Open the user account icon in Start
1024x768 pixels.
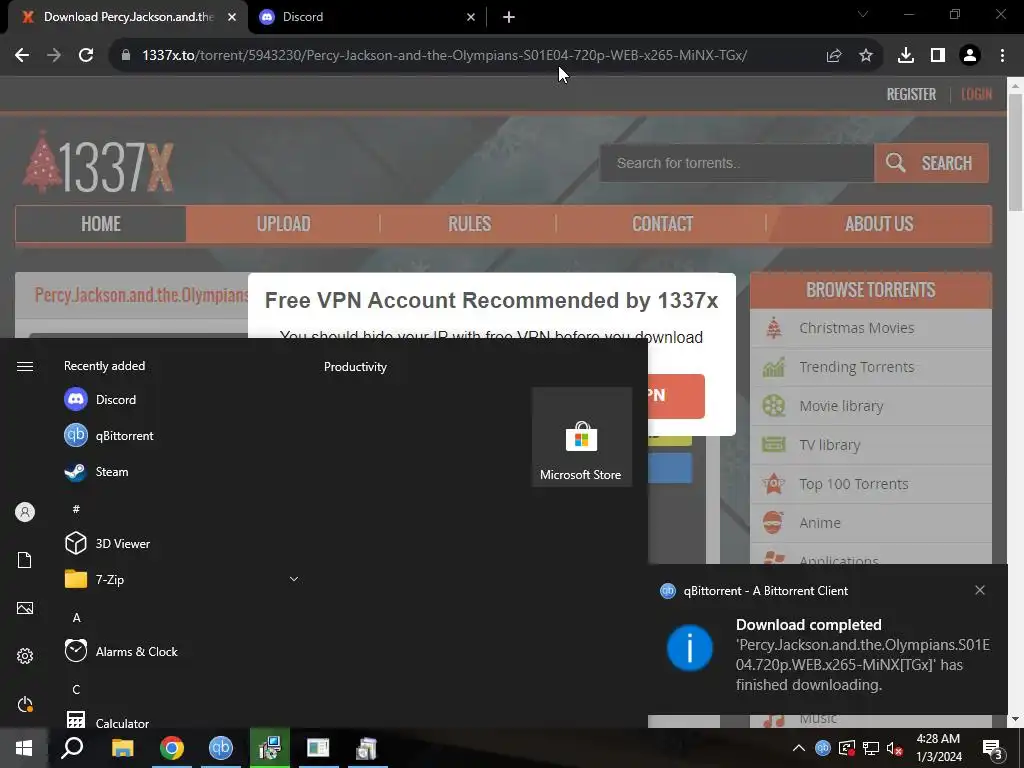[x=25, y=512]
